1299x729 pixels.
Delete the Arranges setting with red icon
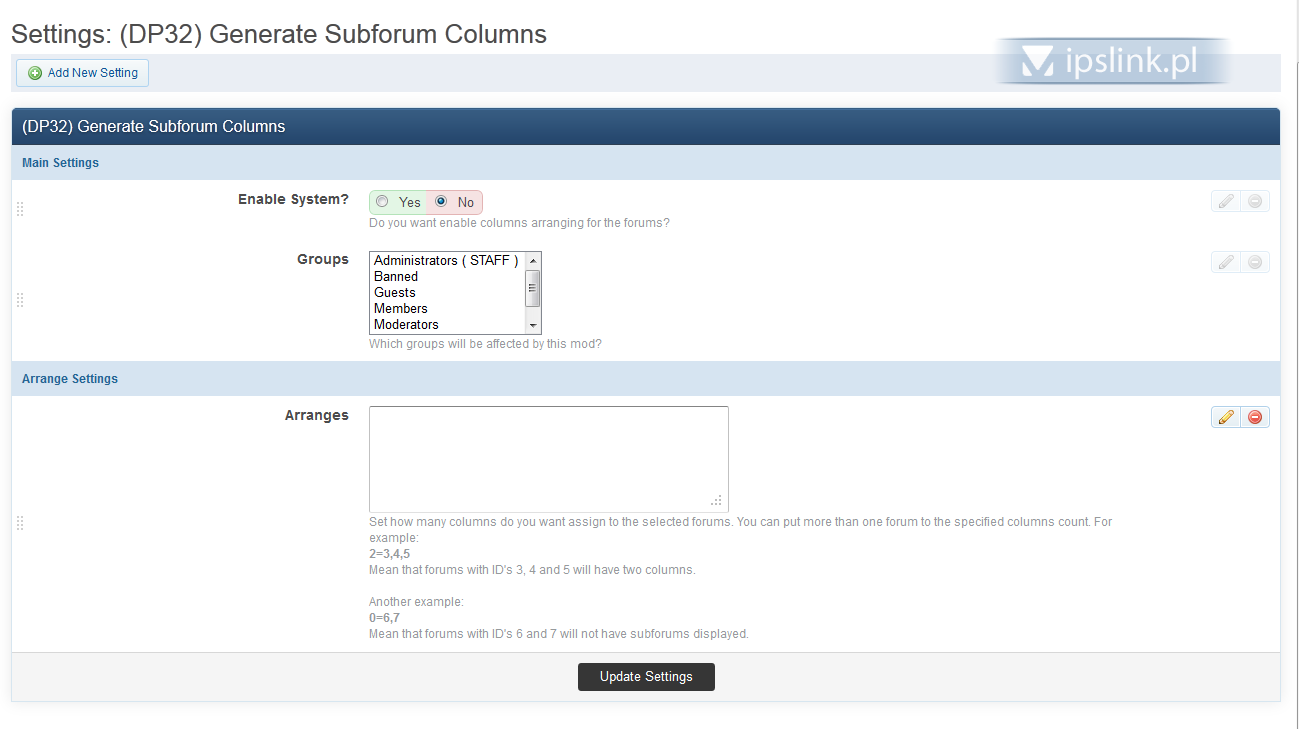pos(1255,417)
